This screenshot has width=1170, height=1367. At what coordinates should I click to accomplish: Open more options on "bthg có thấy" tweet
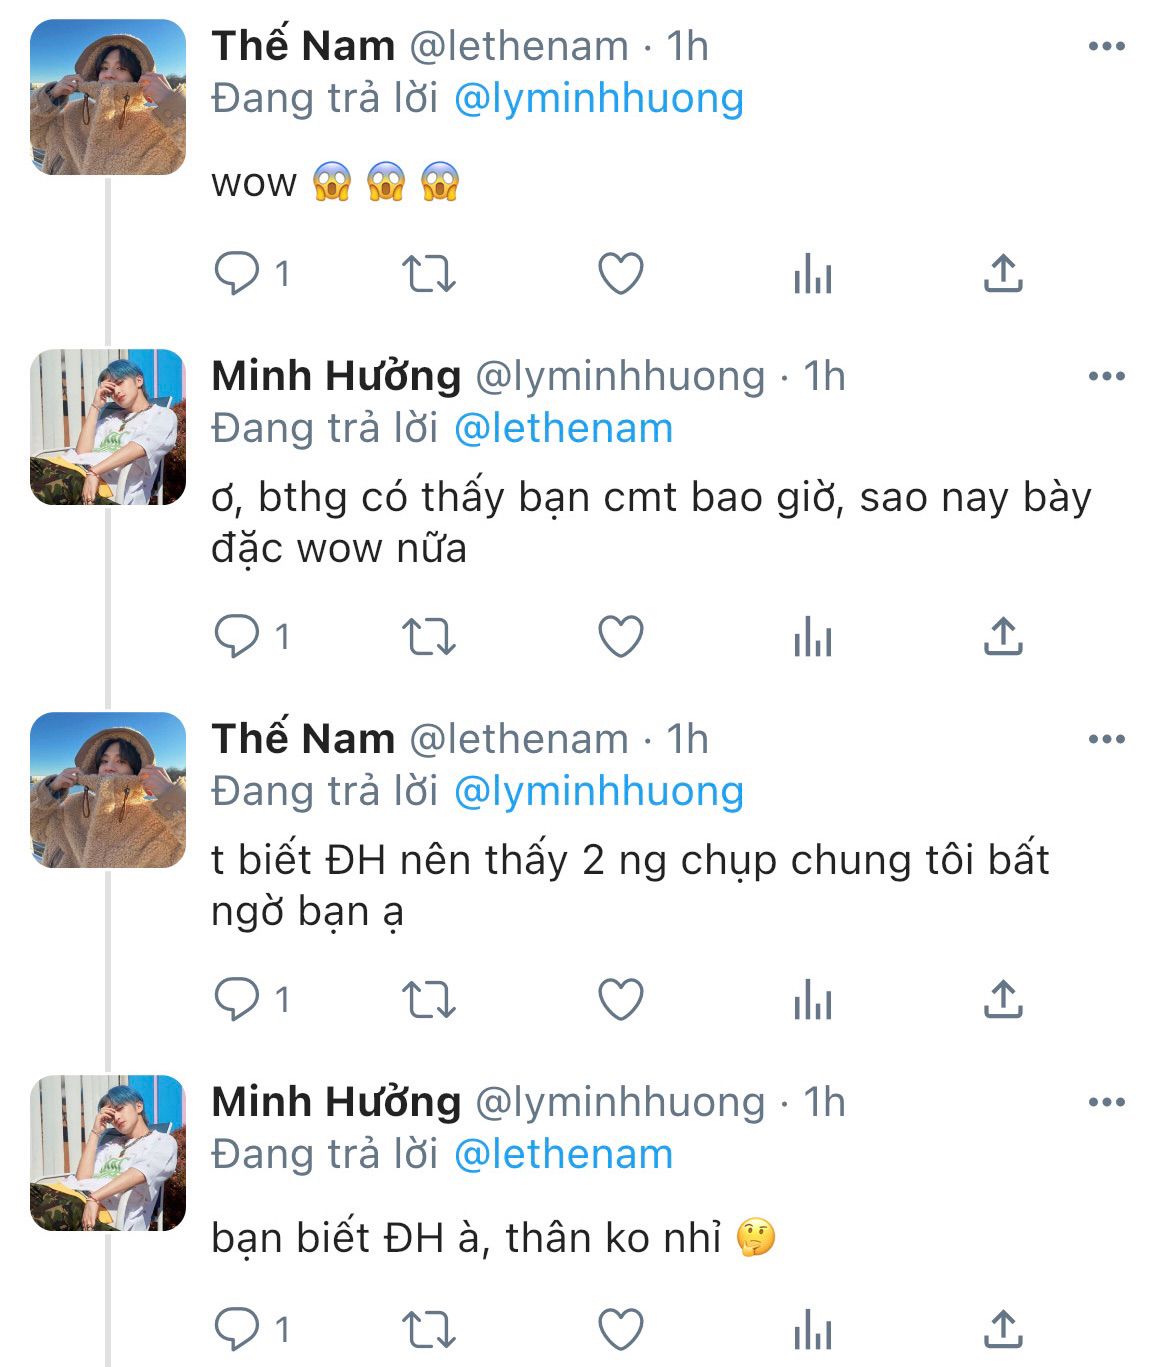click(x=1106, y=377)
